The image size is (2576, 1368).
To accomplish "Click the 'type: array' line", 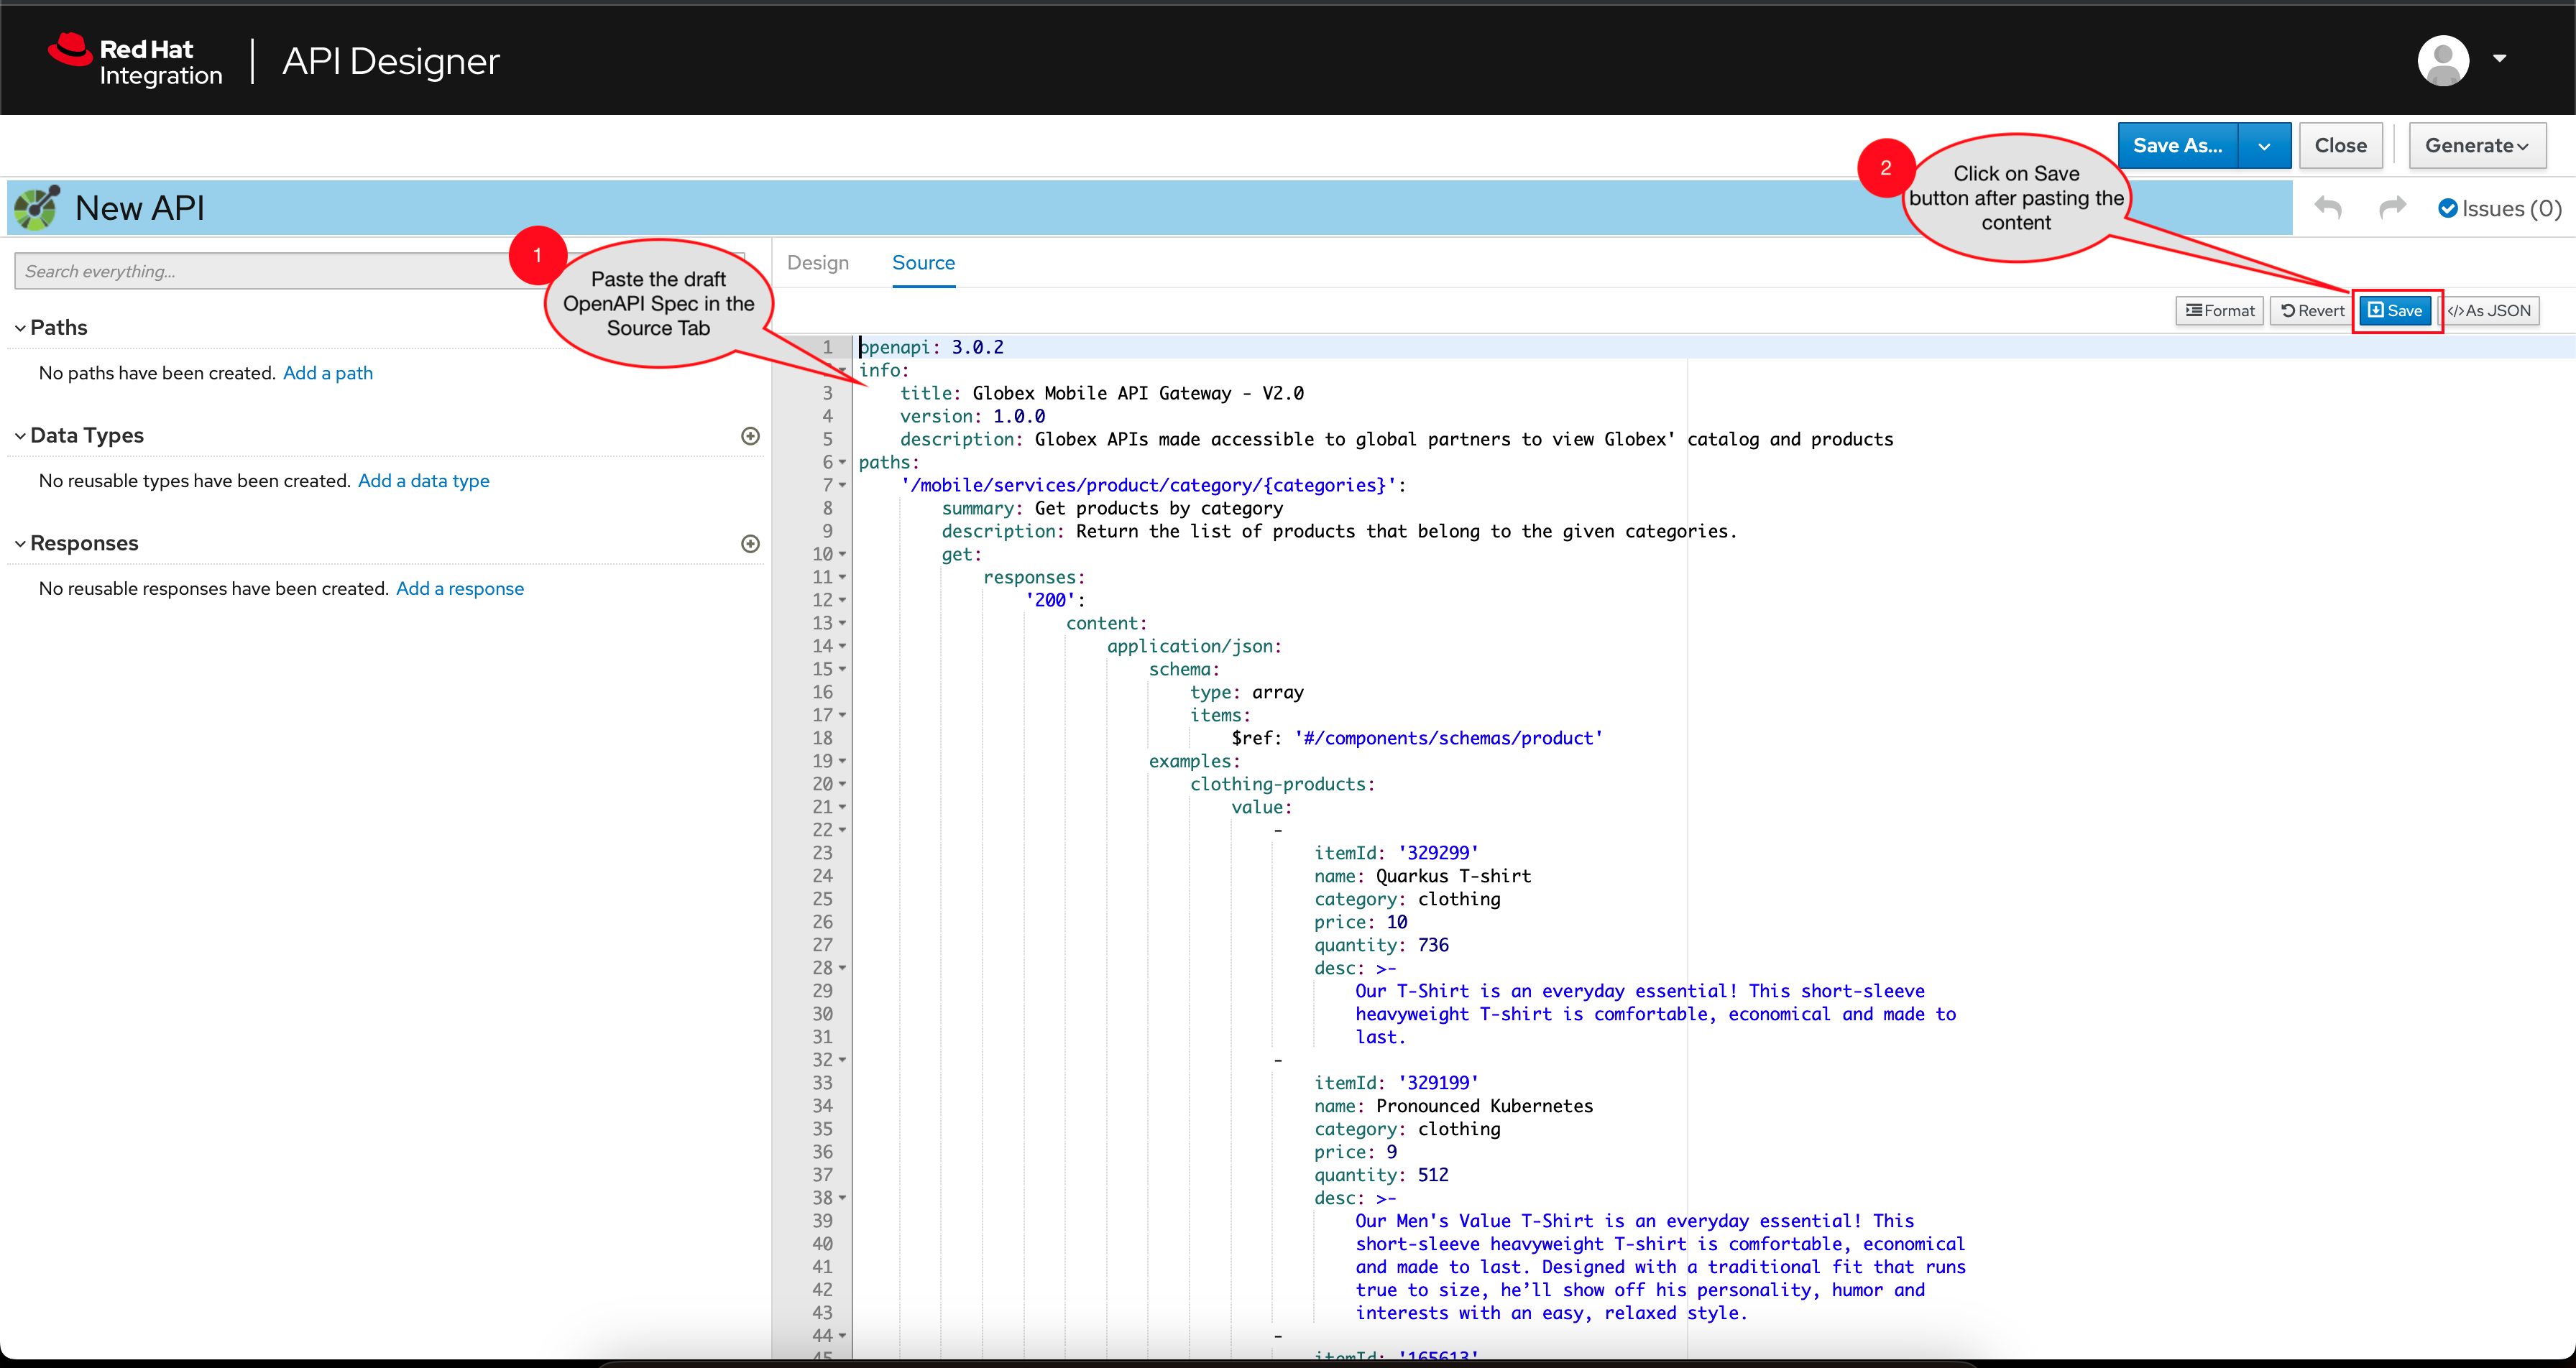I will 1246,692.
